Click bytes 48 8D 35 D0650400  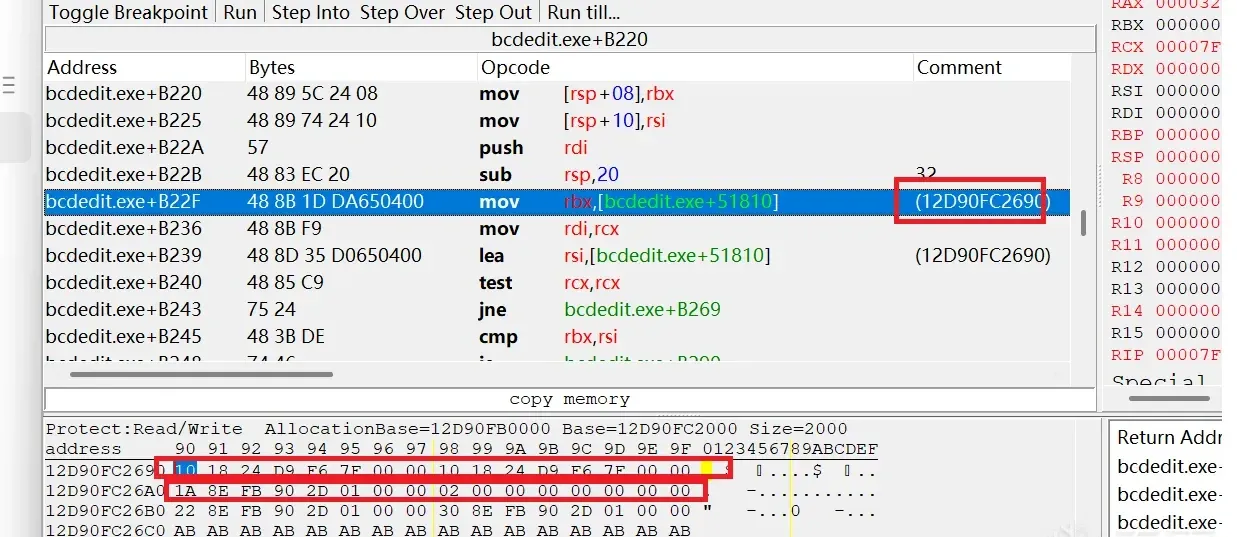point(334,256)
